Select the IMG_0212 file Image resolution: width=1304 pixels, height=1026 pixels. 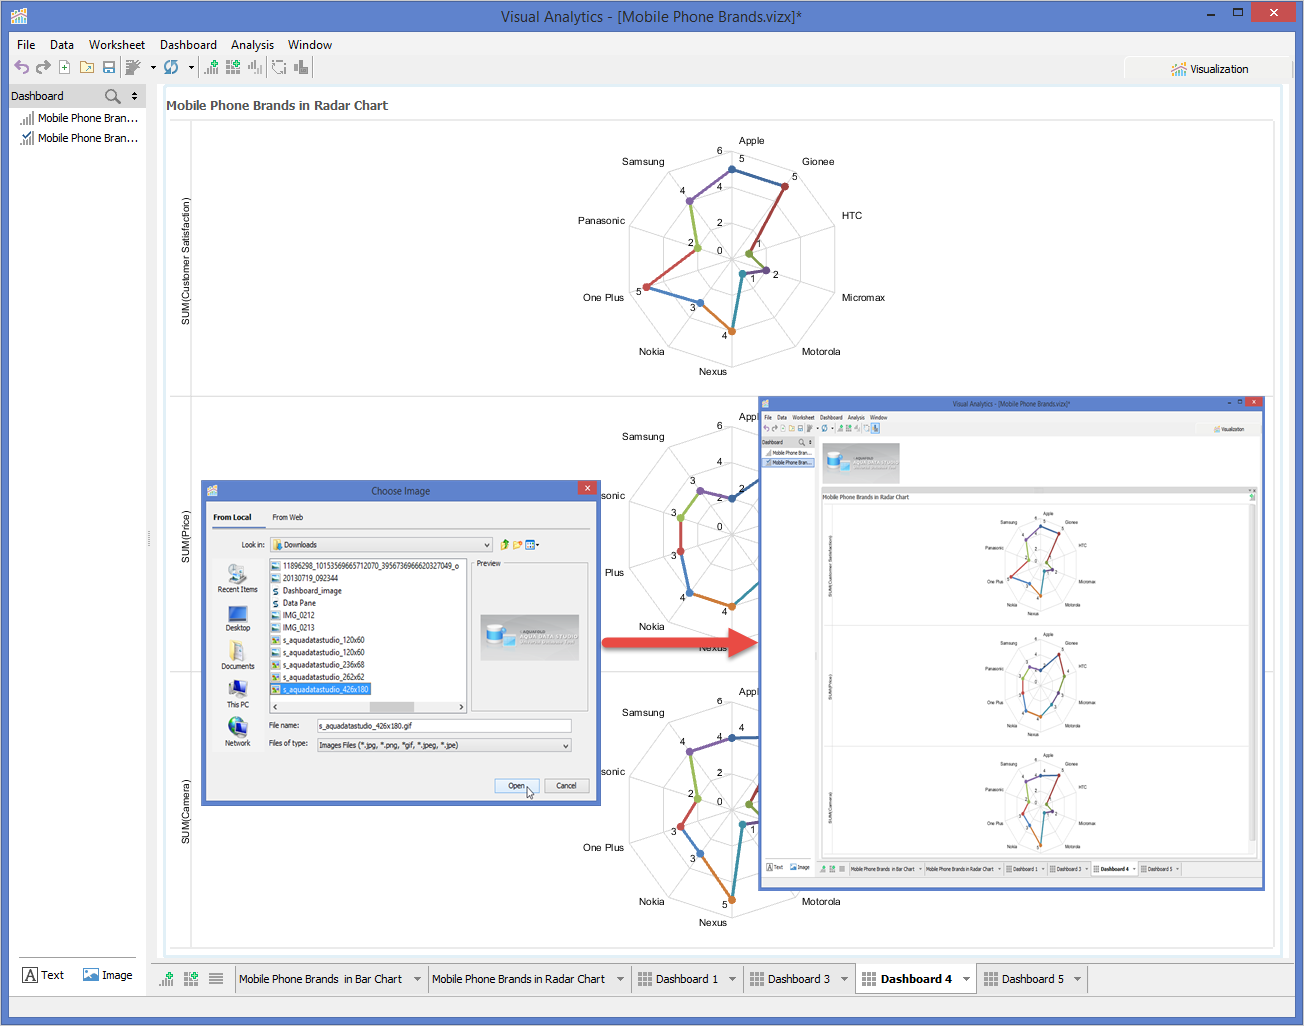pyautogui.click(x=292, y=615)
